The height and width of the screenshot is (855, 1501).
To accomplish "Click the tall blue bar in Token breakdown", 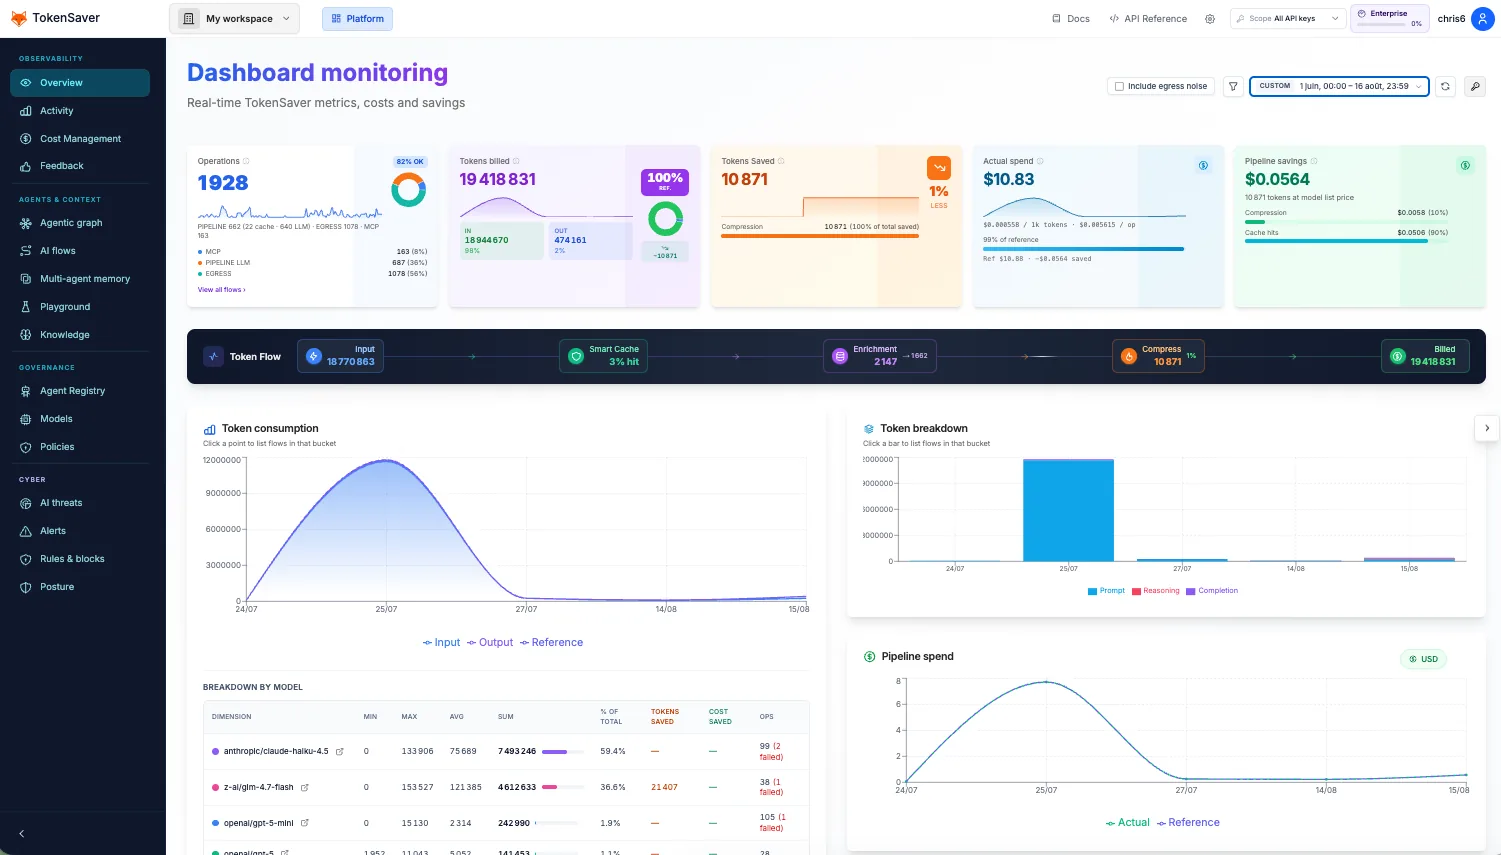I will coord(1068,510).
